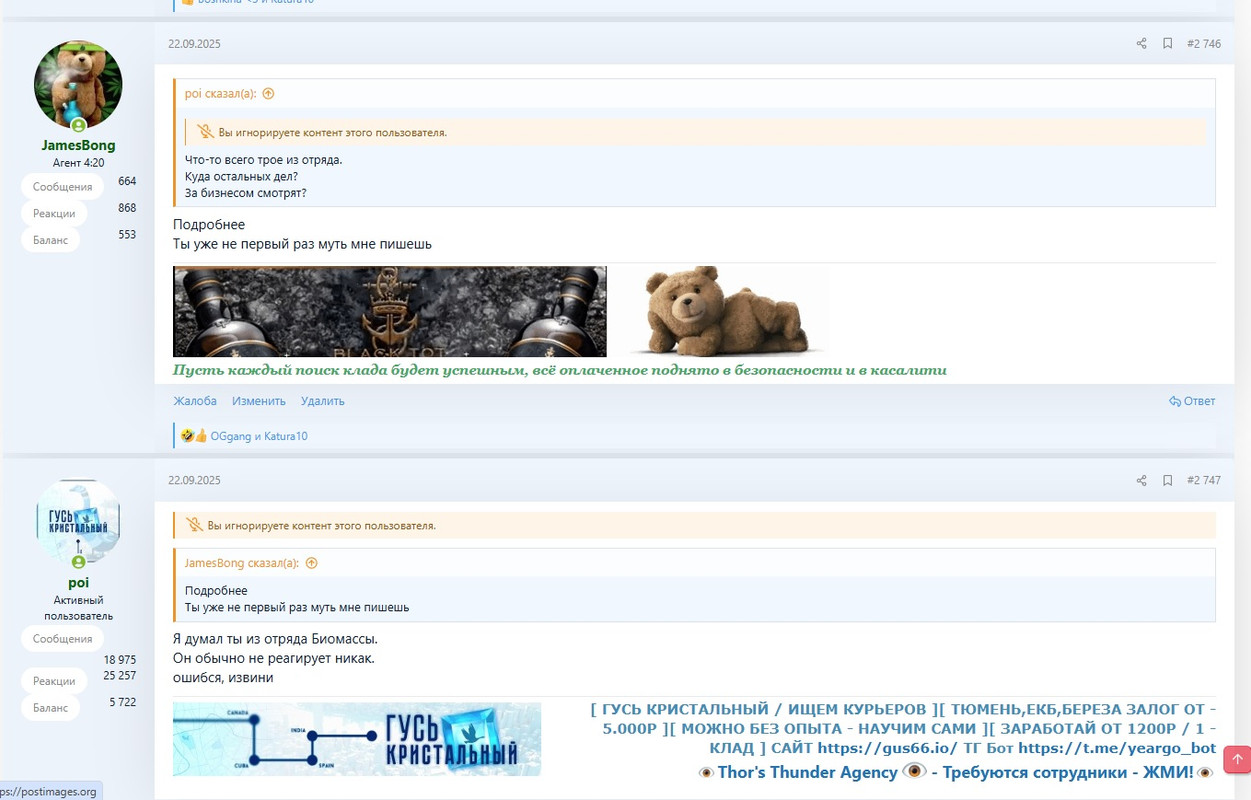The width and height of the screenshot is (1251, 800).
Task: Click Изменить to edit the post
Action: pos(259,401)
